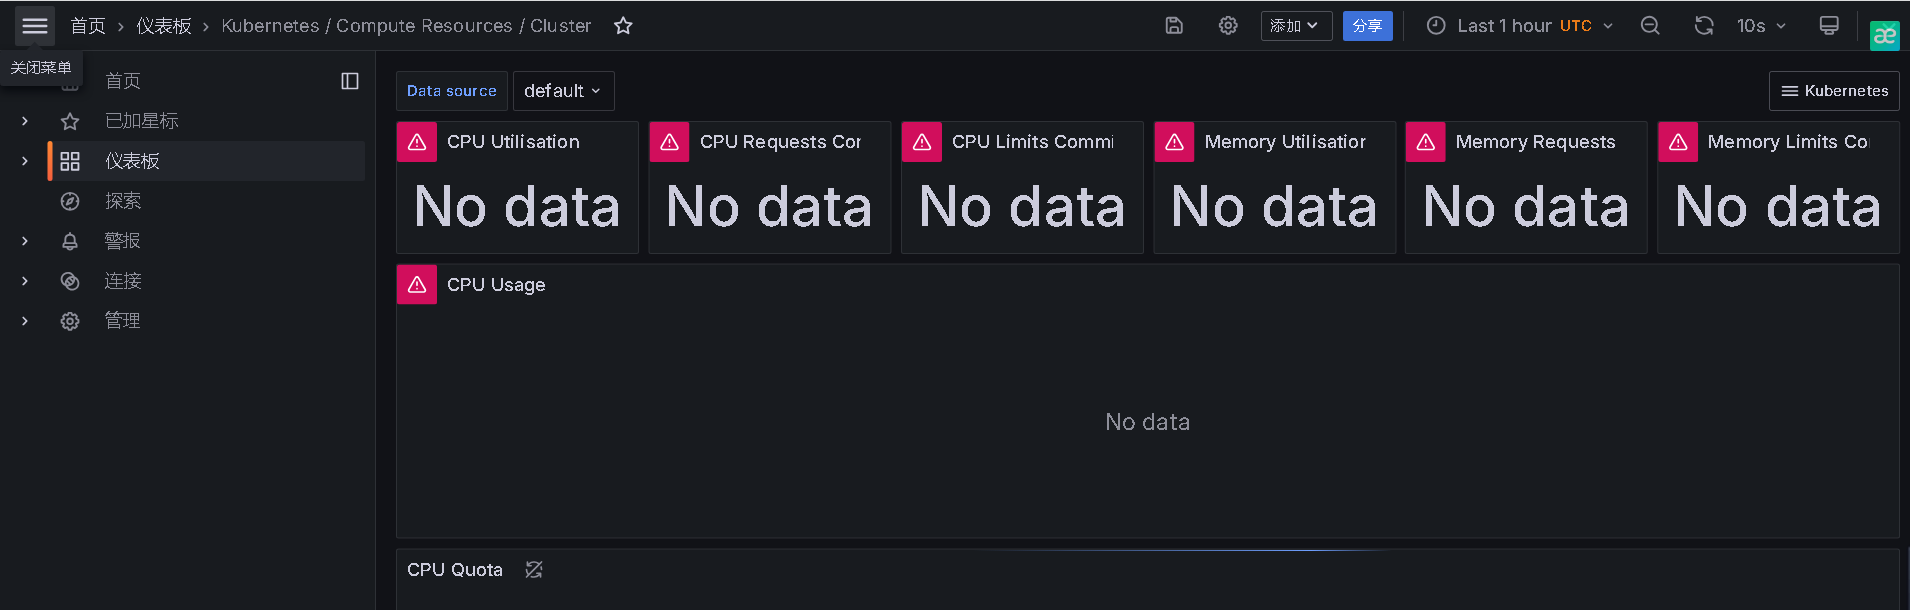Open the 添加 add dropdown button
The image size is (1910, 610).
point(1296,26)
